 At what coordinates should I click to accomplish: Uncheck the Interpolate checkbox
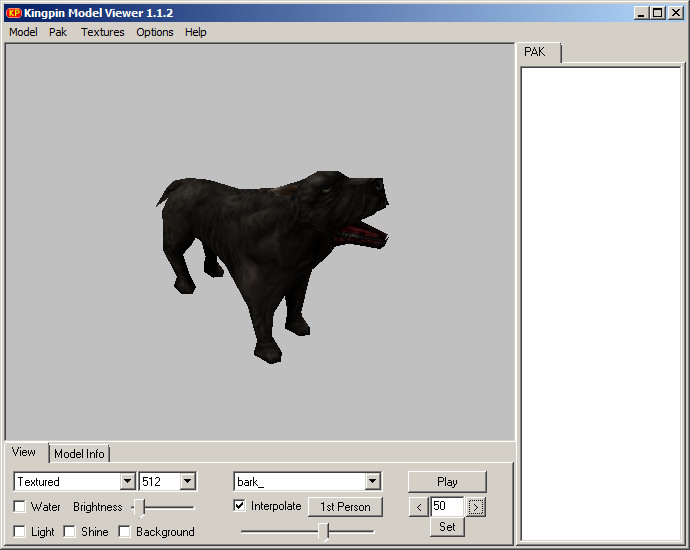click(239, 506)
